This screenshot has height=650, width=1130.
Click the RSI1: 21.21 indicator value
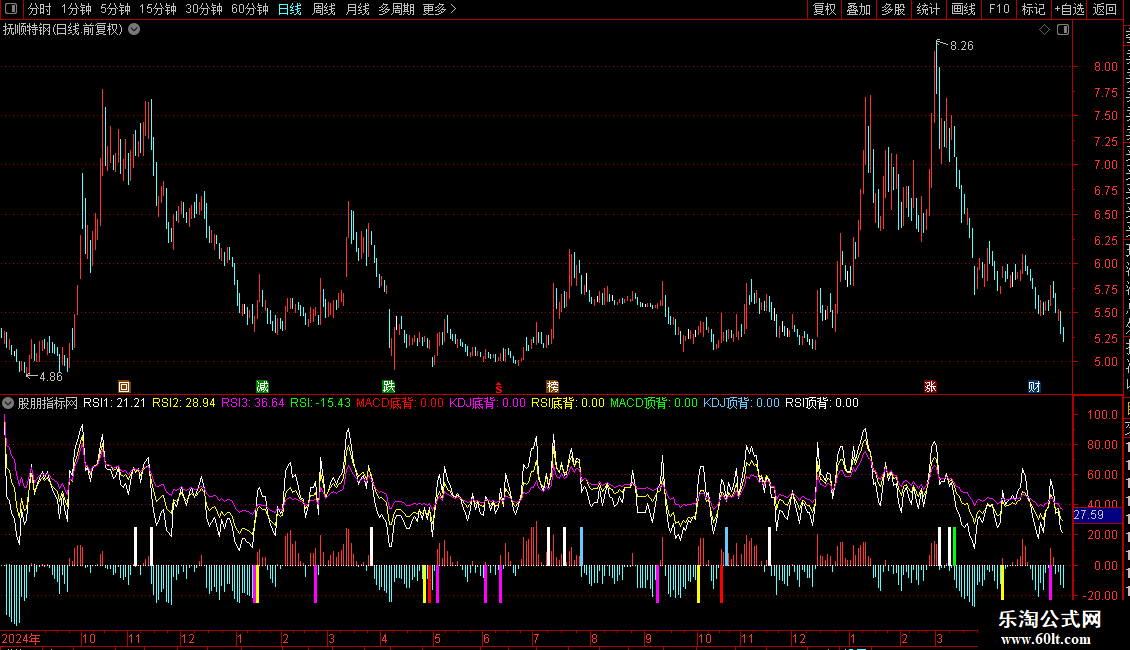click(115, 403)
